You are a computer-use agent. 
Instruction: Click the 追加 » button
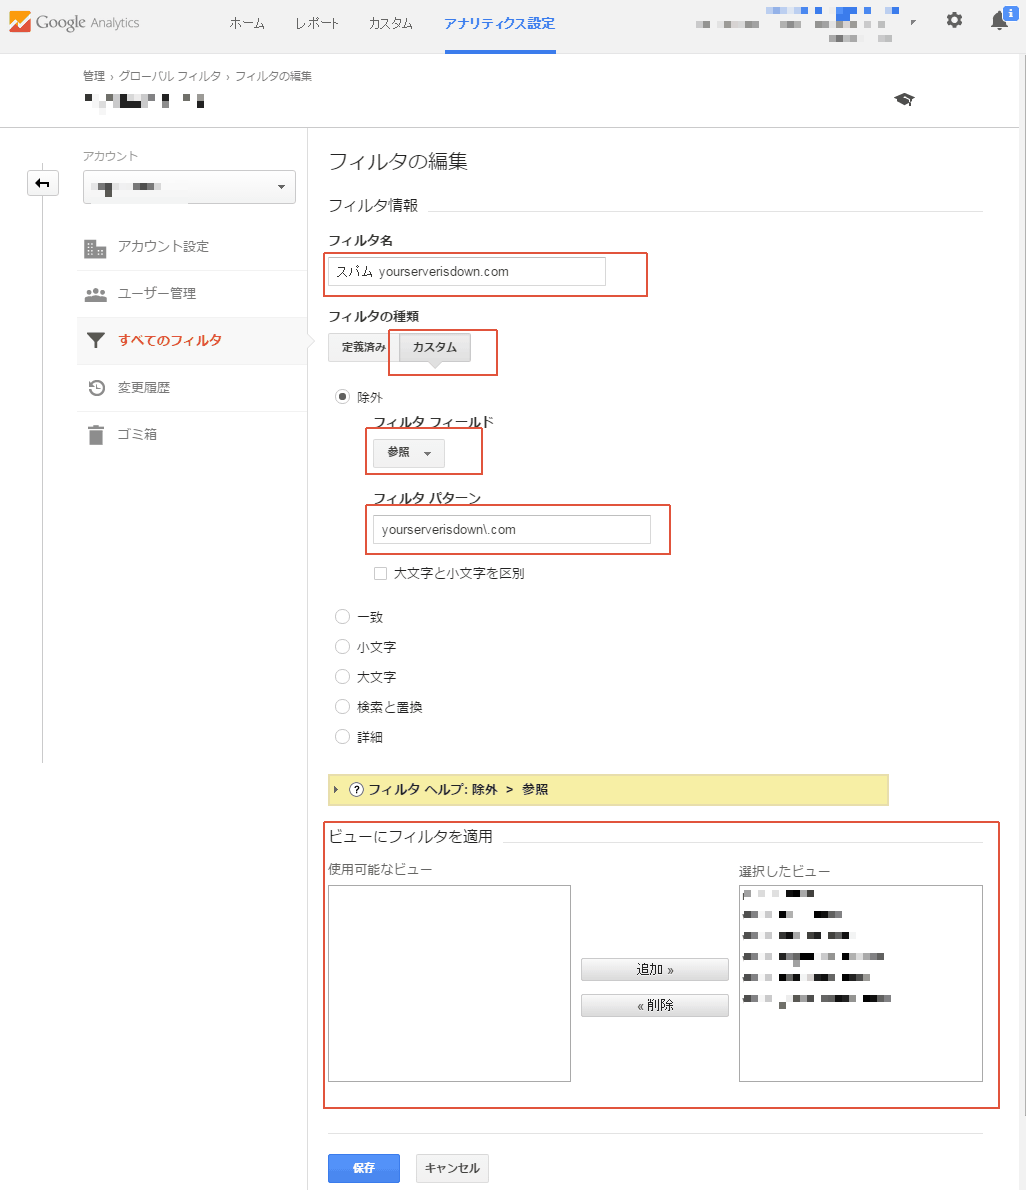pos(655,969)
